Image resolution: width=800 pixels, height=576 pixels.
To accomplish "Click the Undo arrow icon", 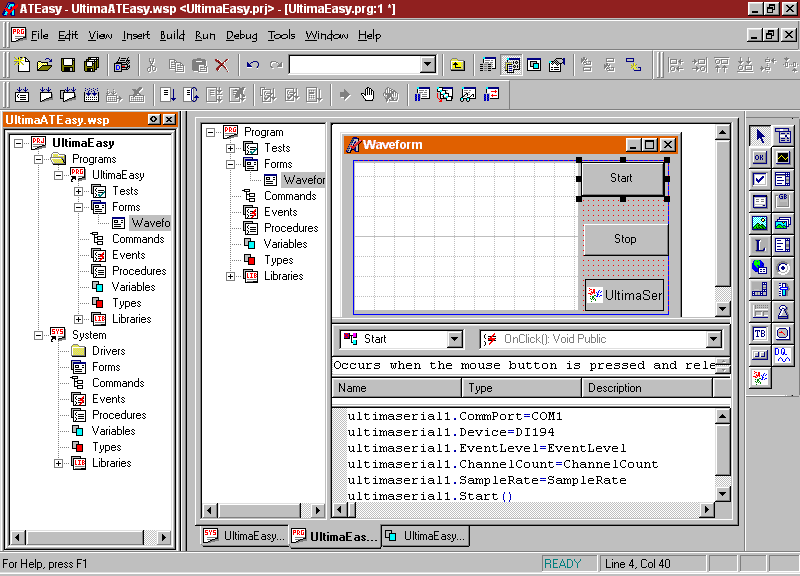I will pos(253,65).
